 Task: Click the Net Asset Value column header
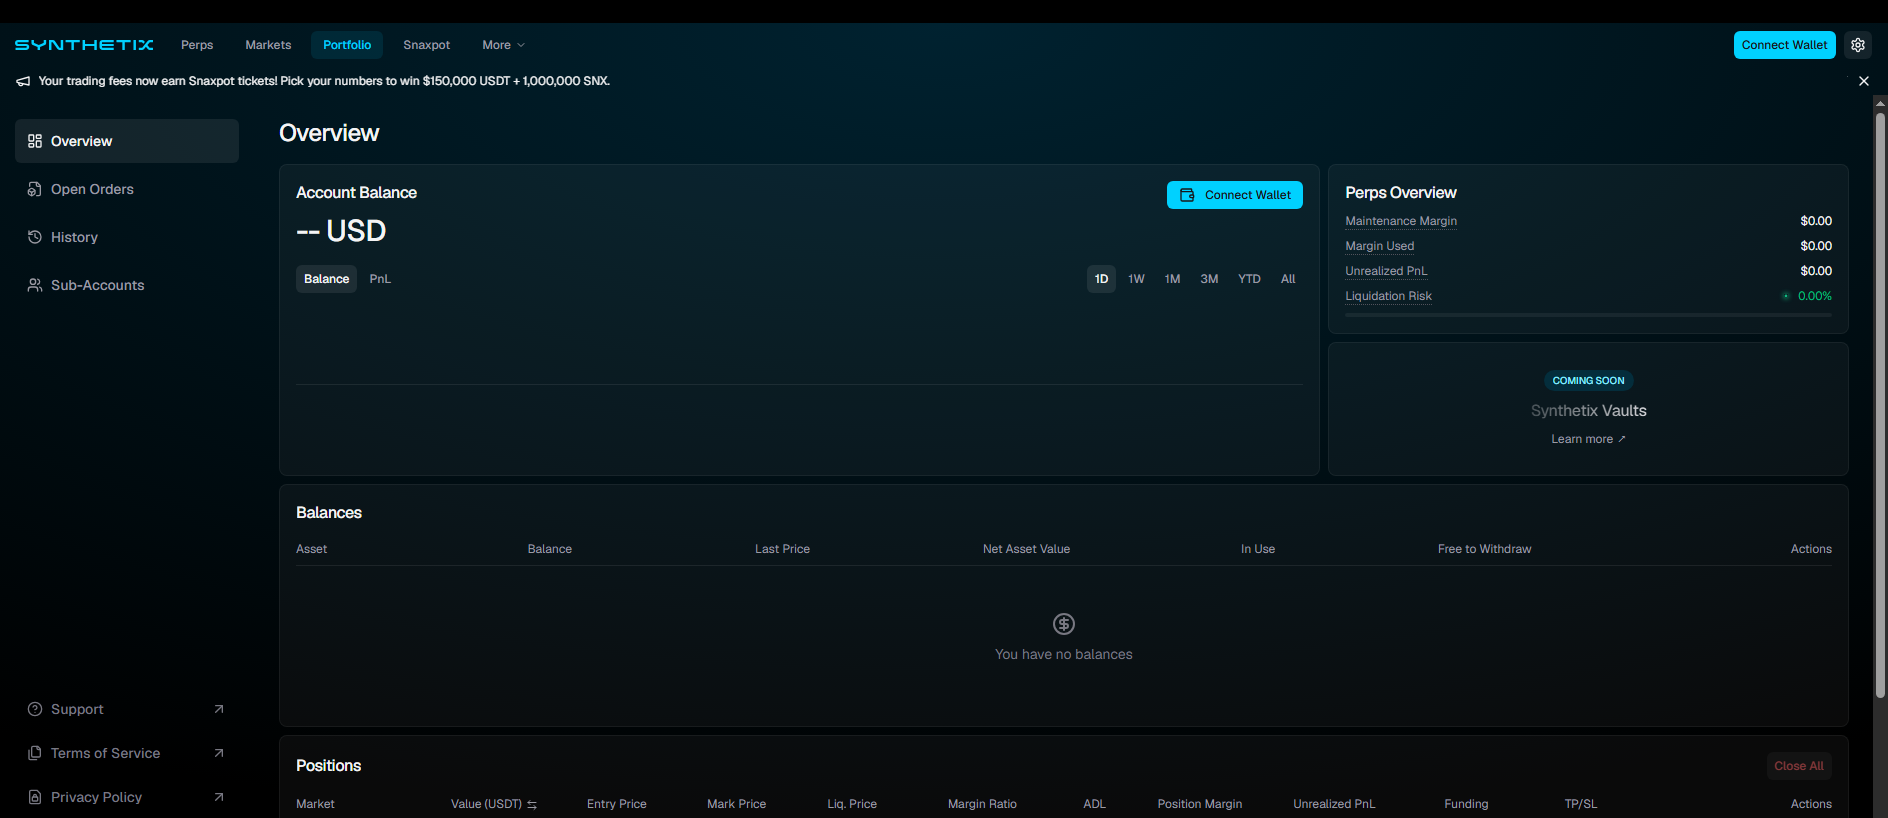click(1026, 549)
